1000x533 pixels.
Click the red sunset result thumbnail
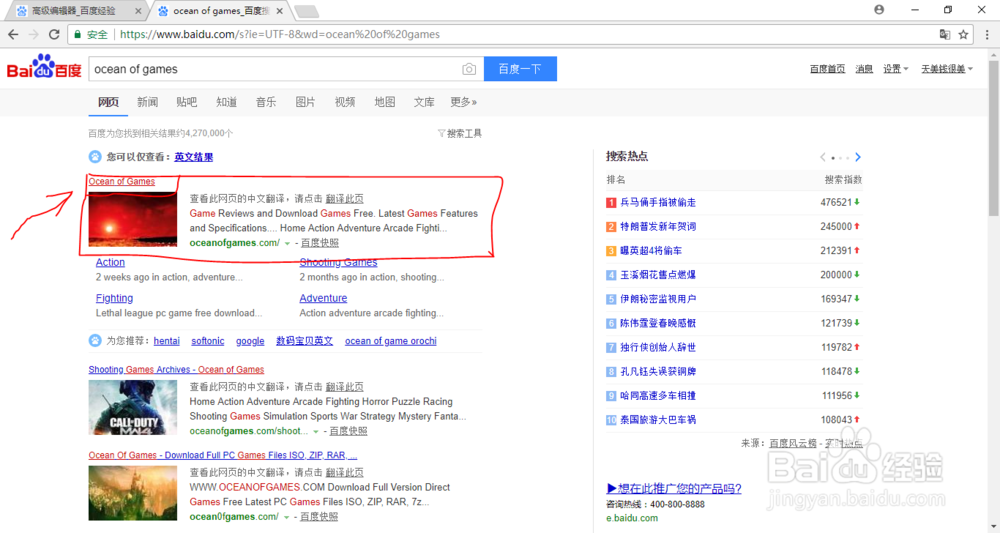tap(133, 220)
